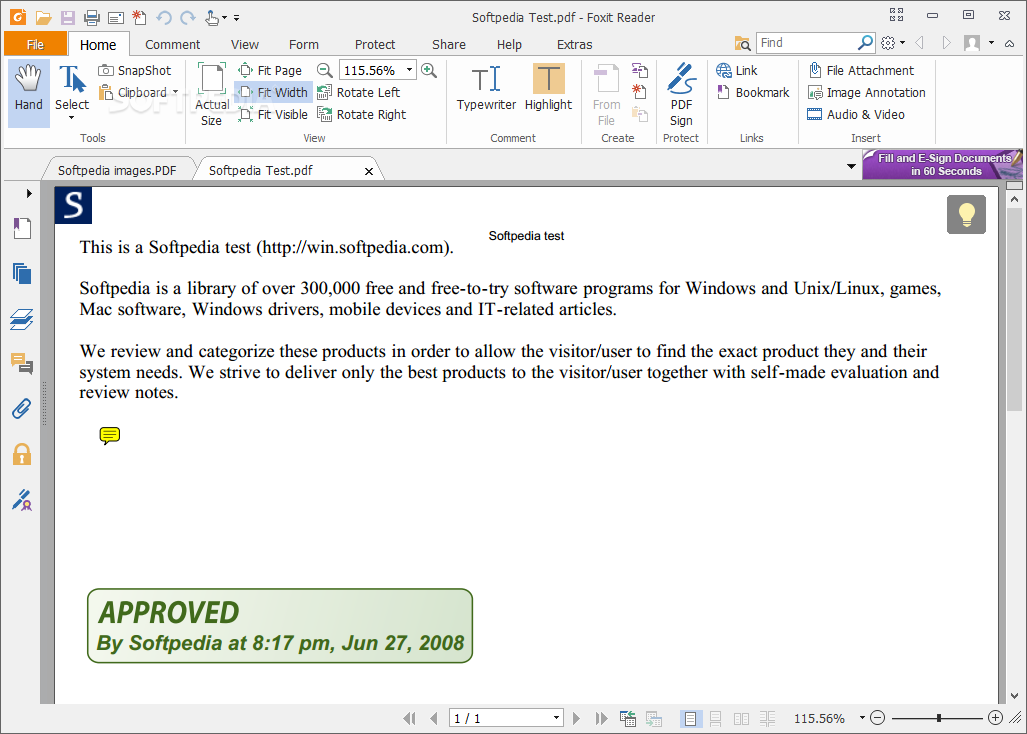
Task: Open the Clipboard dropdown arrow
Action: [176, 92]
